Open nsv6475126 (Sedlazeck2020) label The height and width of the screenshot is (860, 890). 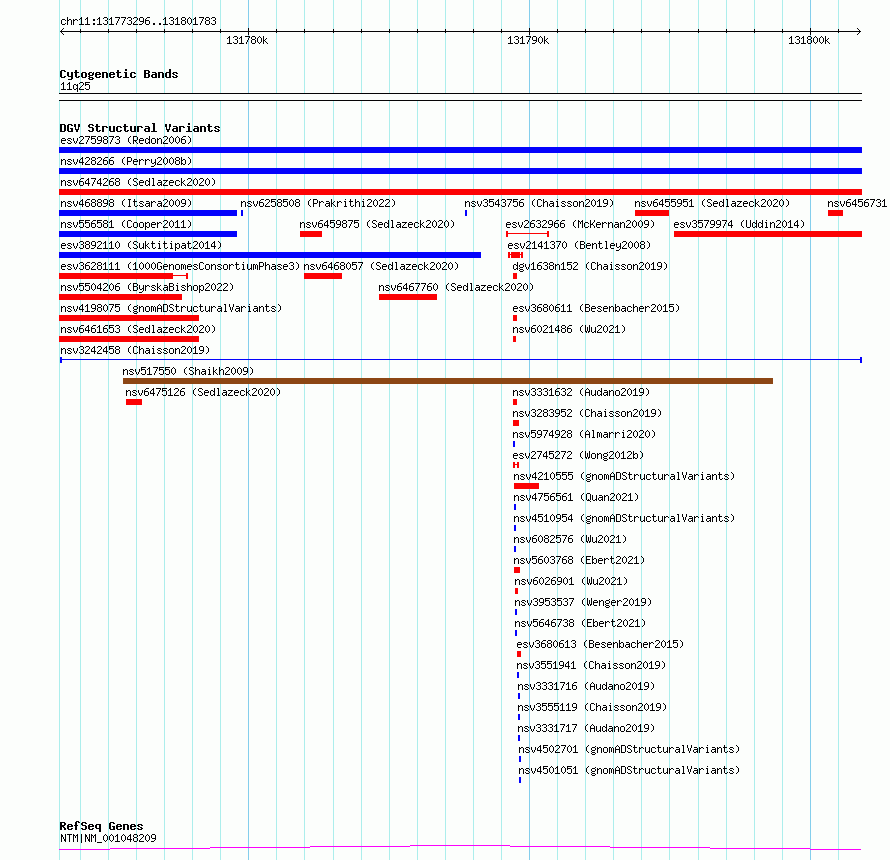203,392
